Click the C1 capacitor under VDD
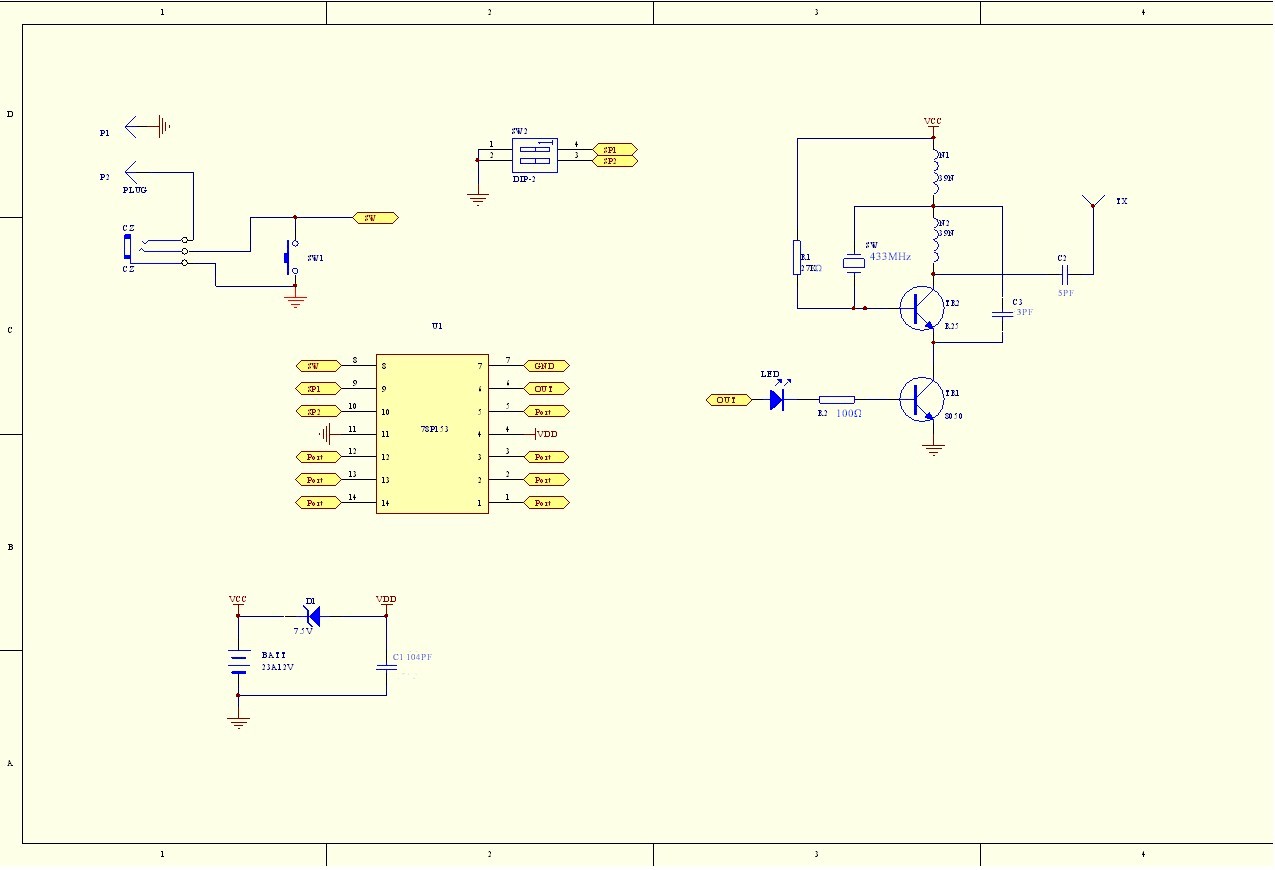The image size is (1275, 870). [x=386, y=666]
